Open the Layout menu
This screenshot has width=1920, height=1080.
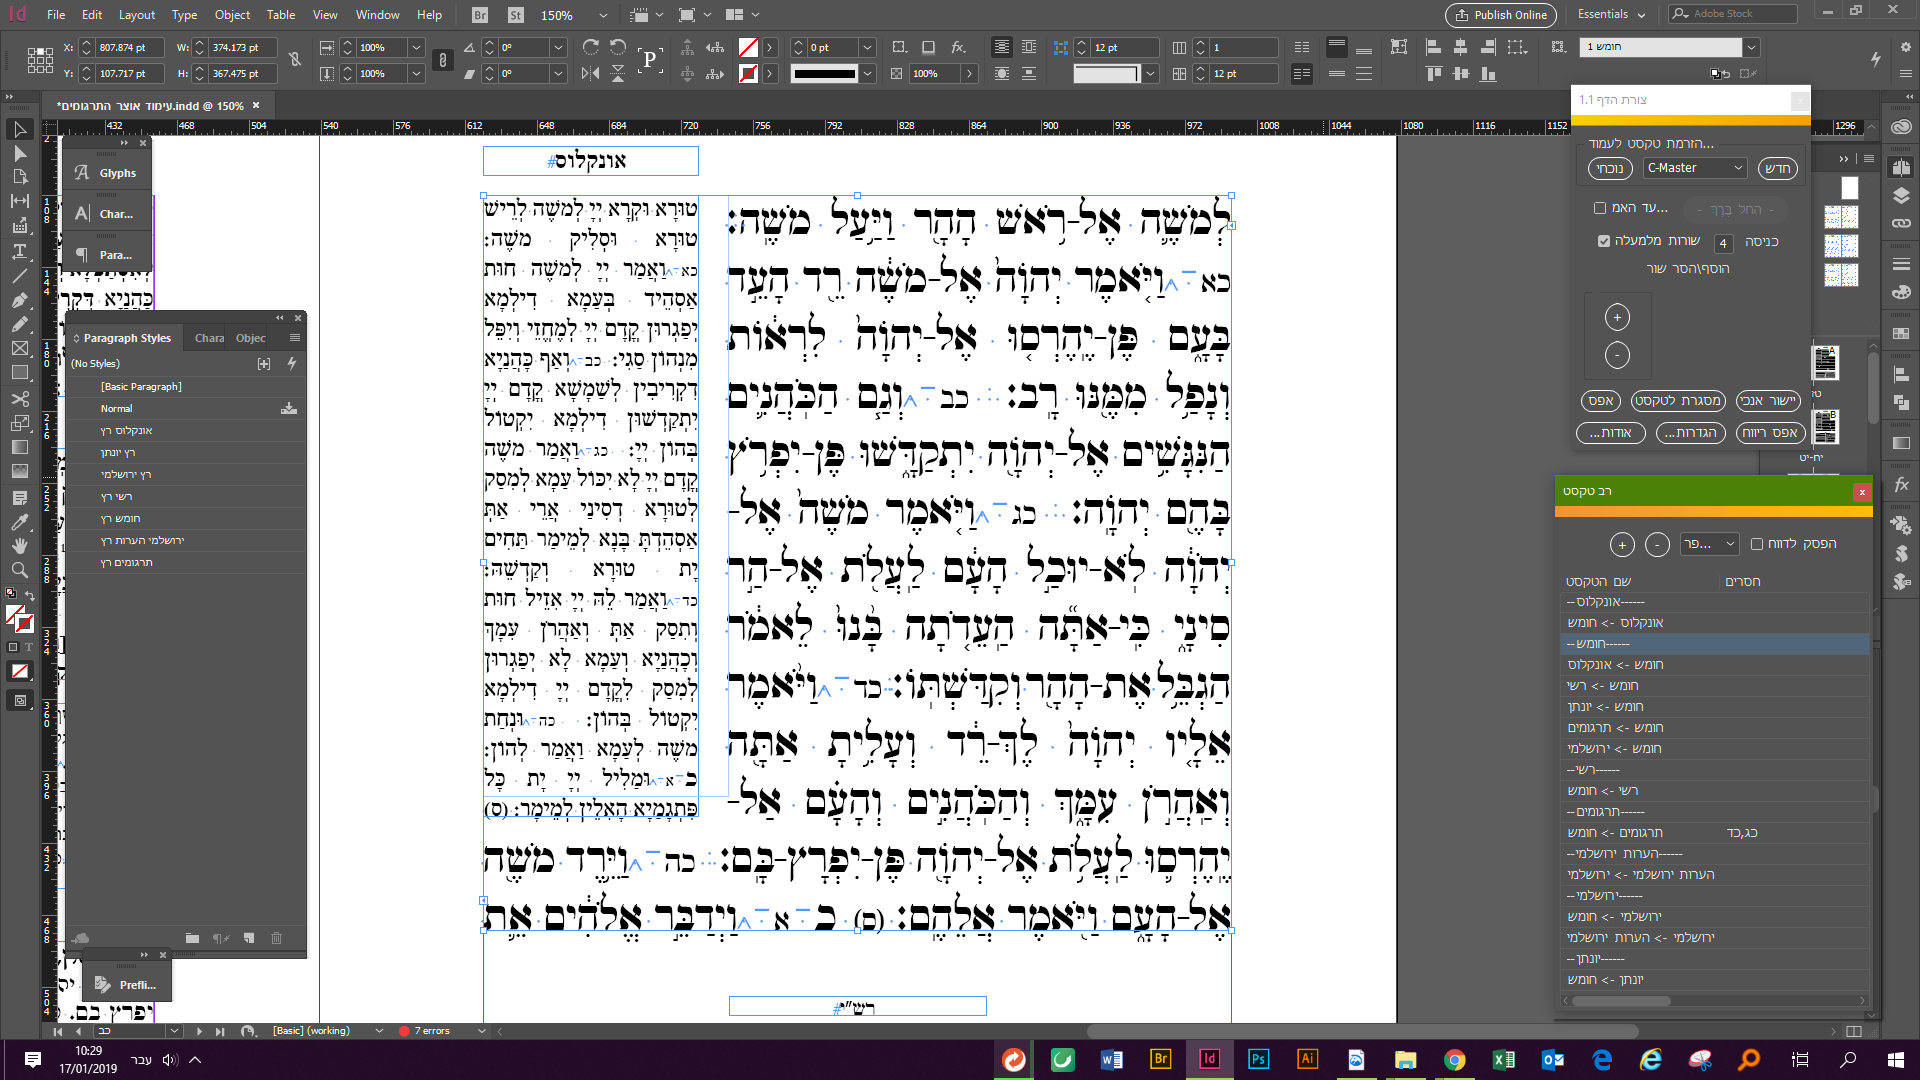137,15
